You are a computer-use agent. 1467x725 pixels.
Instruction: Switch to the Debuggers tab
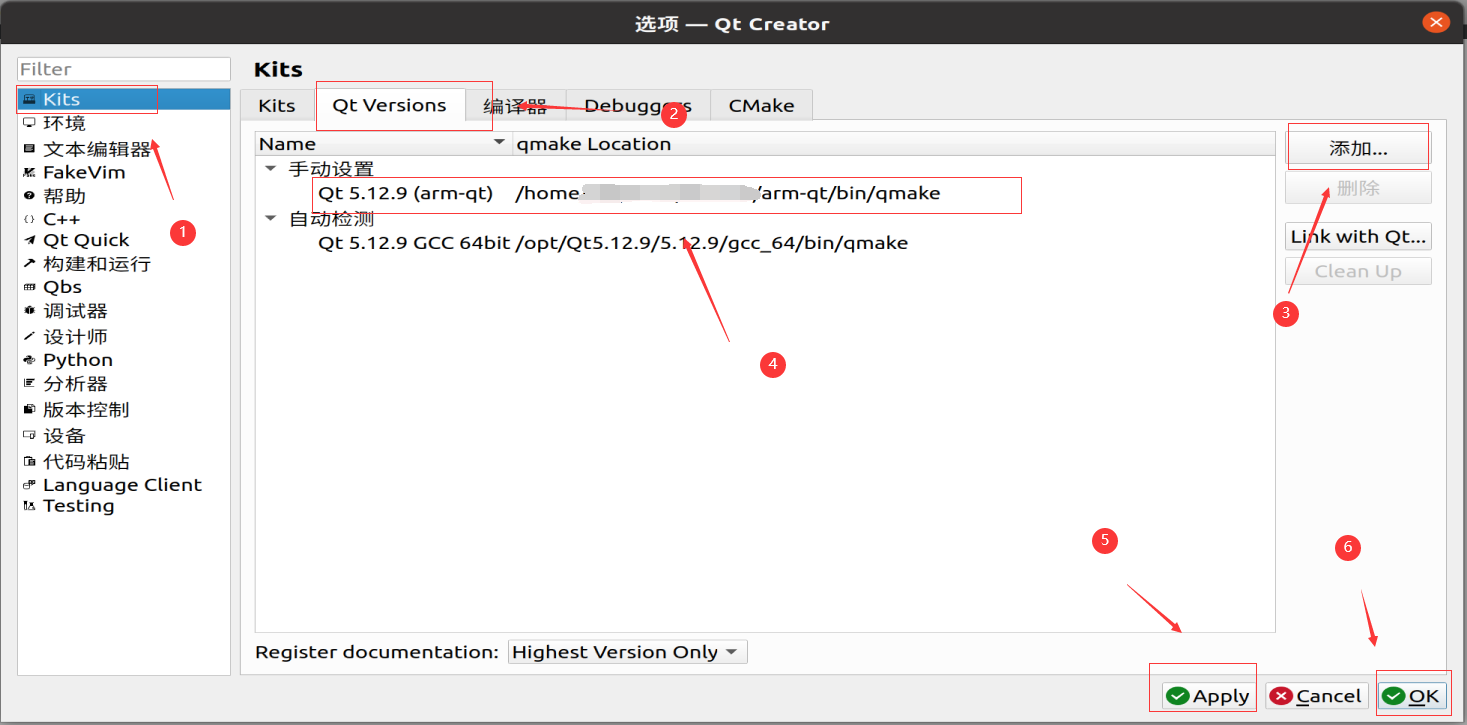[x=637, y=105]
